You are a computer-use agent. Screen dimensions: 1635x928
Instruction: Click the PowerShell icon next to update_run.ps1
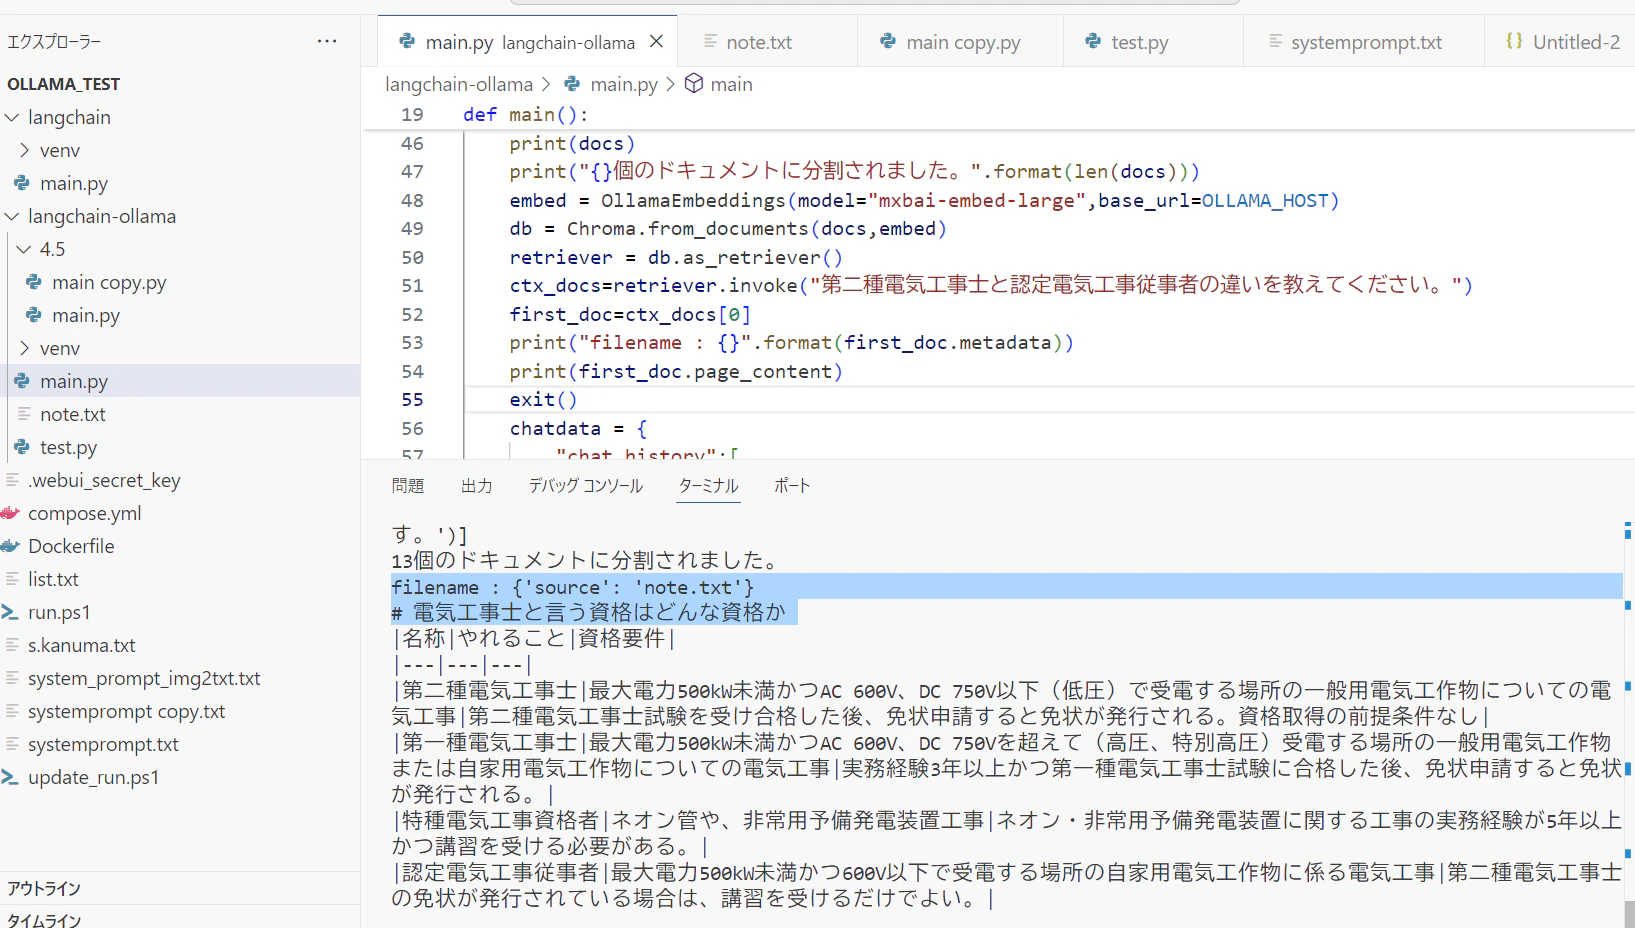coord(11,777)
